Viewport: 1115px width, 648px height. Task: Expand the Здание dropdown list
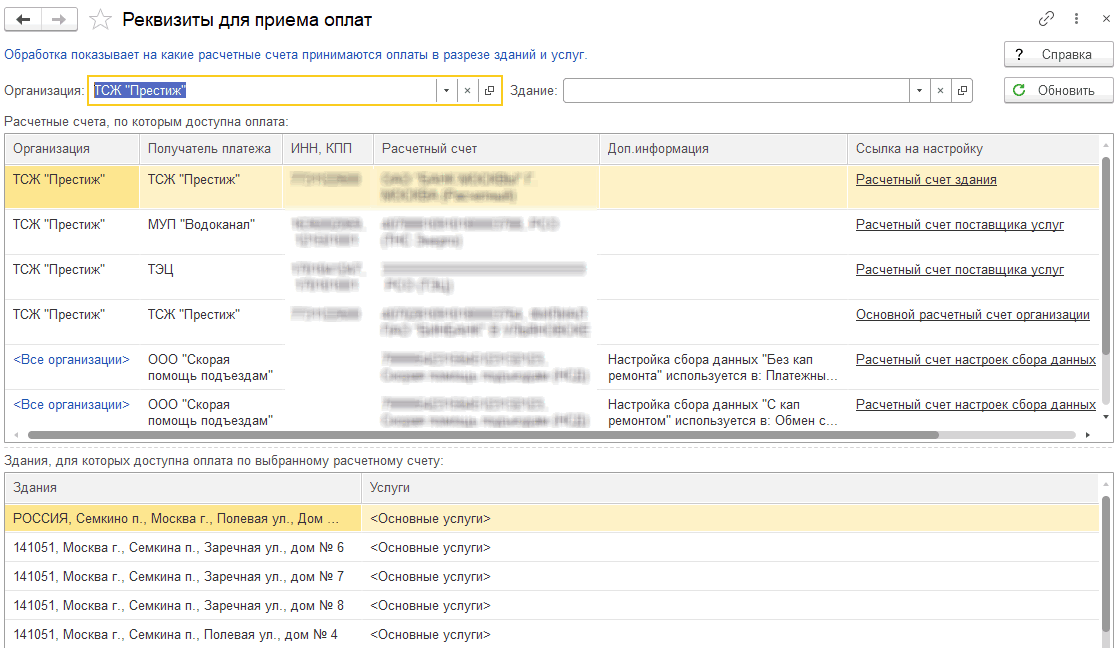(918, 90)
